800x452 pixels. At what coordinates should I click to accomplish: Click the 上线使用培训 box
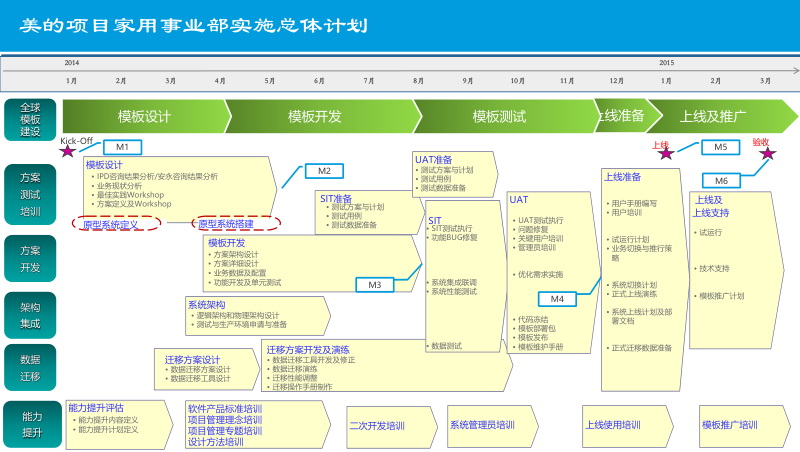click(x=628, y=425)
